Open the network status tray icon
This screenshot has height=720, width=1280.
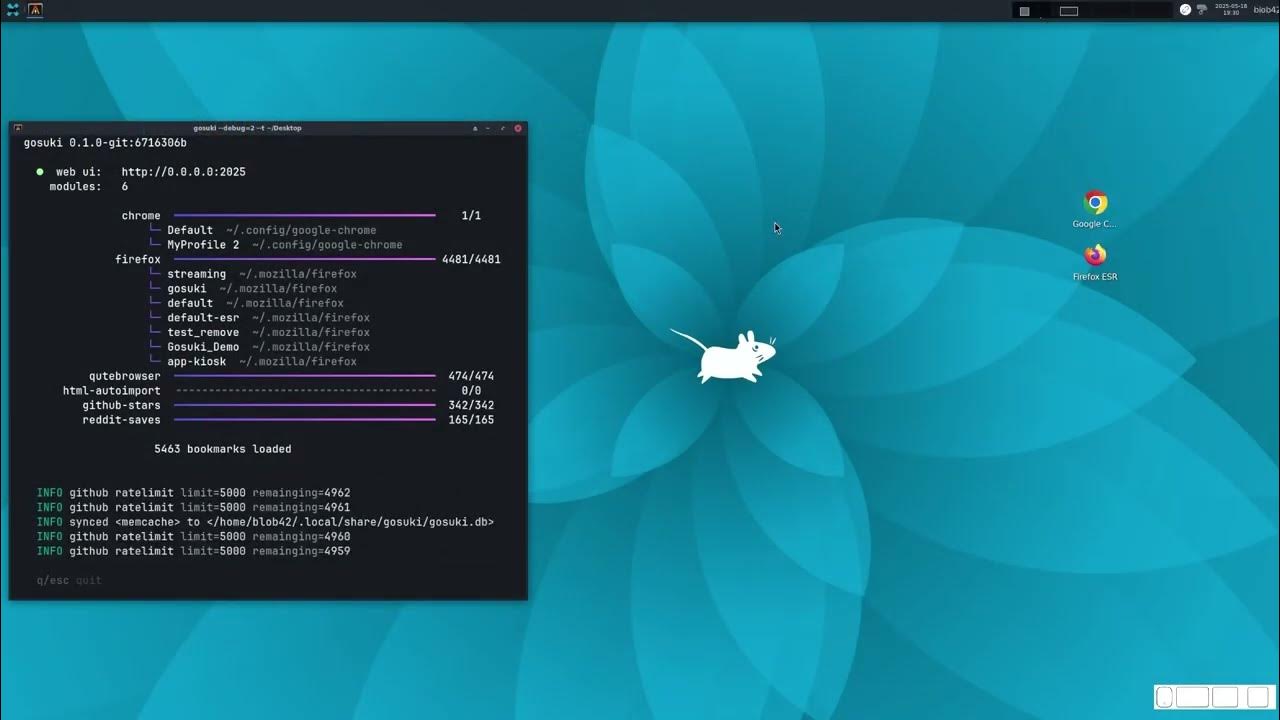point(1201,10)
